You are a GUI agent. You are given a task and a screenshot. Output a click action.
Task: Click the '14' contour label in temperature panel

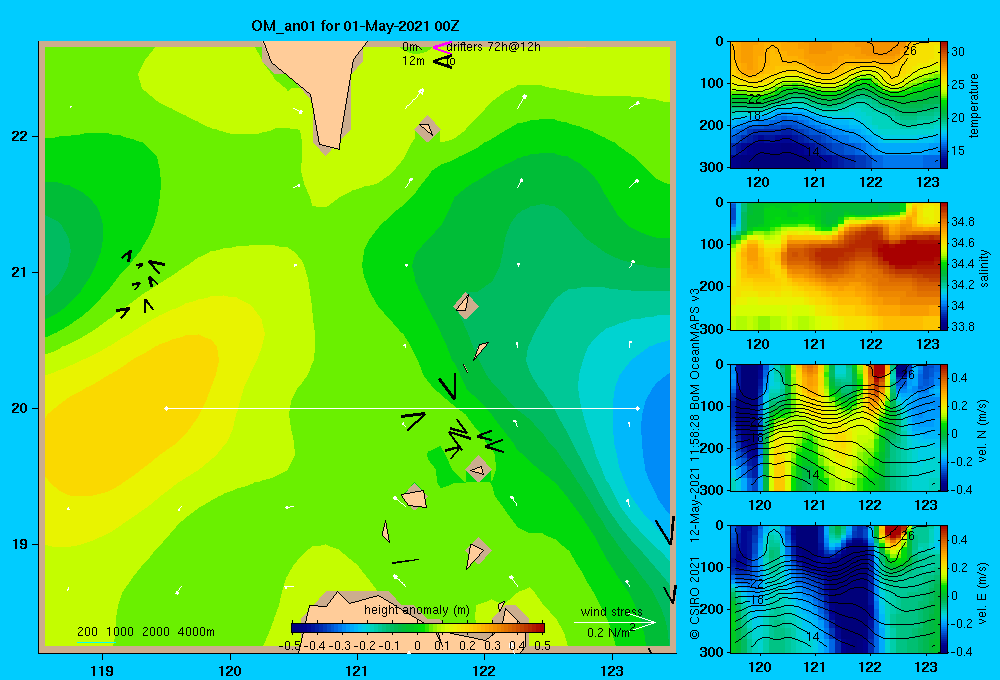click(812, 152)
